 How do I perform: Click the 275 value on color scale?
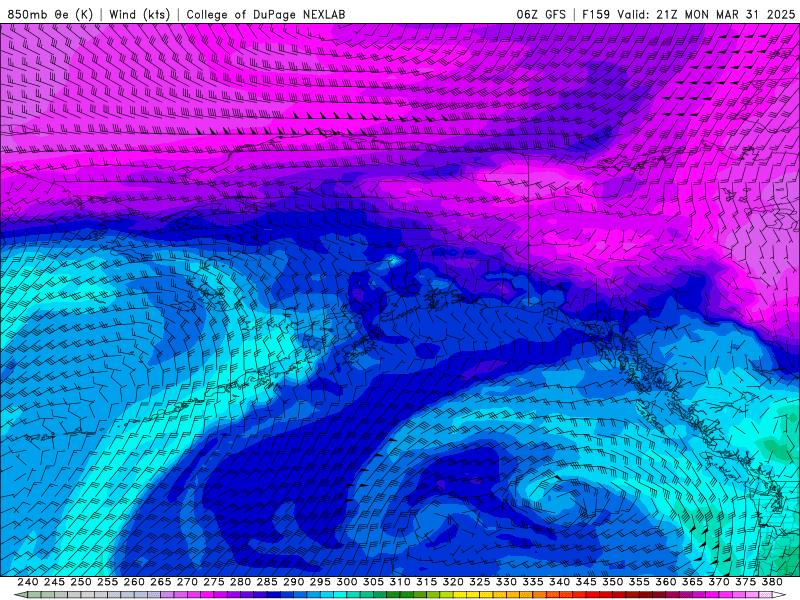(214, 582)
